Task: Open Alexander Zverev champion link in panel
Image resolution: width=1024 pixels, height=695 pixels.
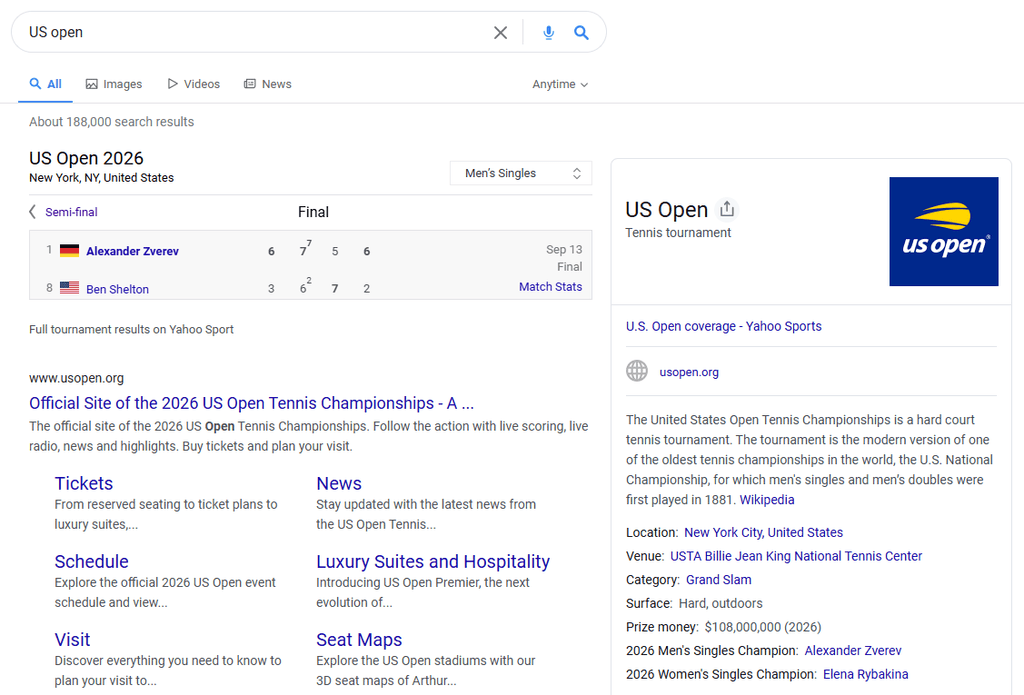Action: pyautogui.click(x=853, y=651)
